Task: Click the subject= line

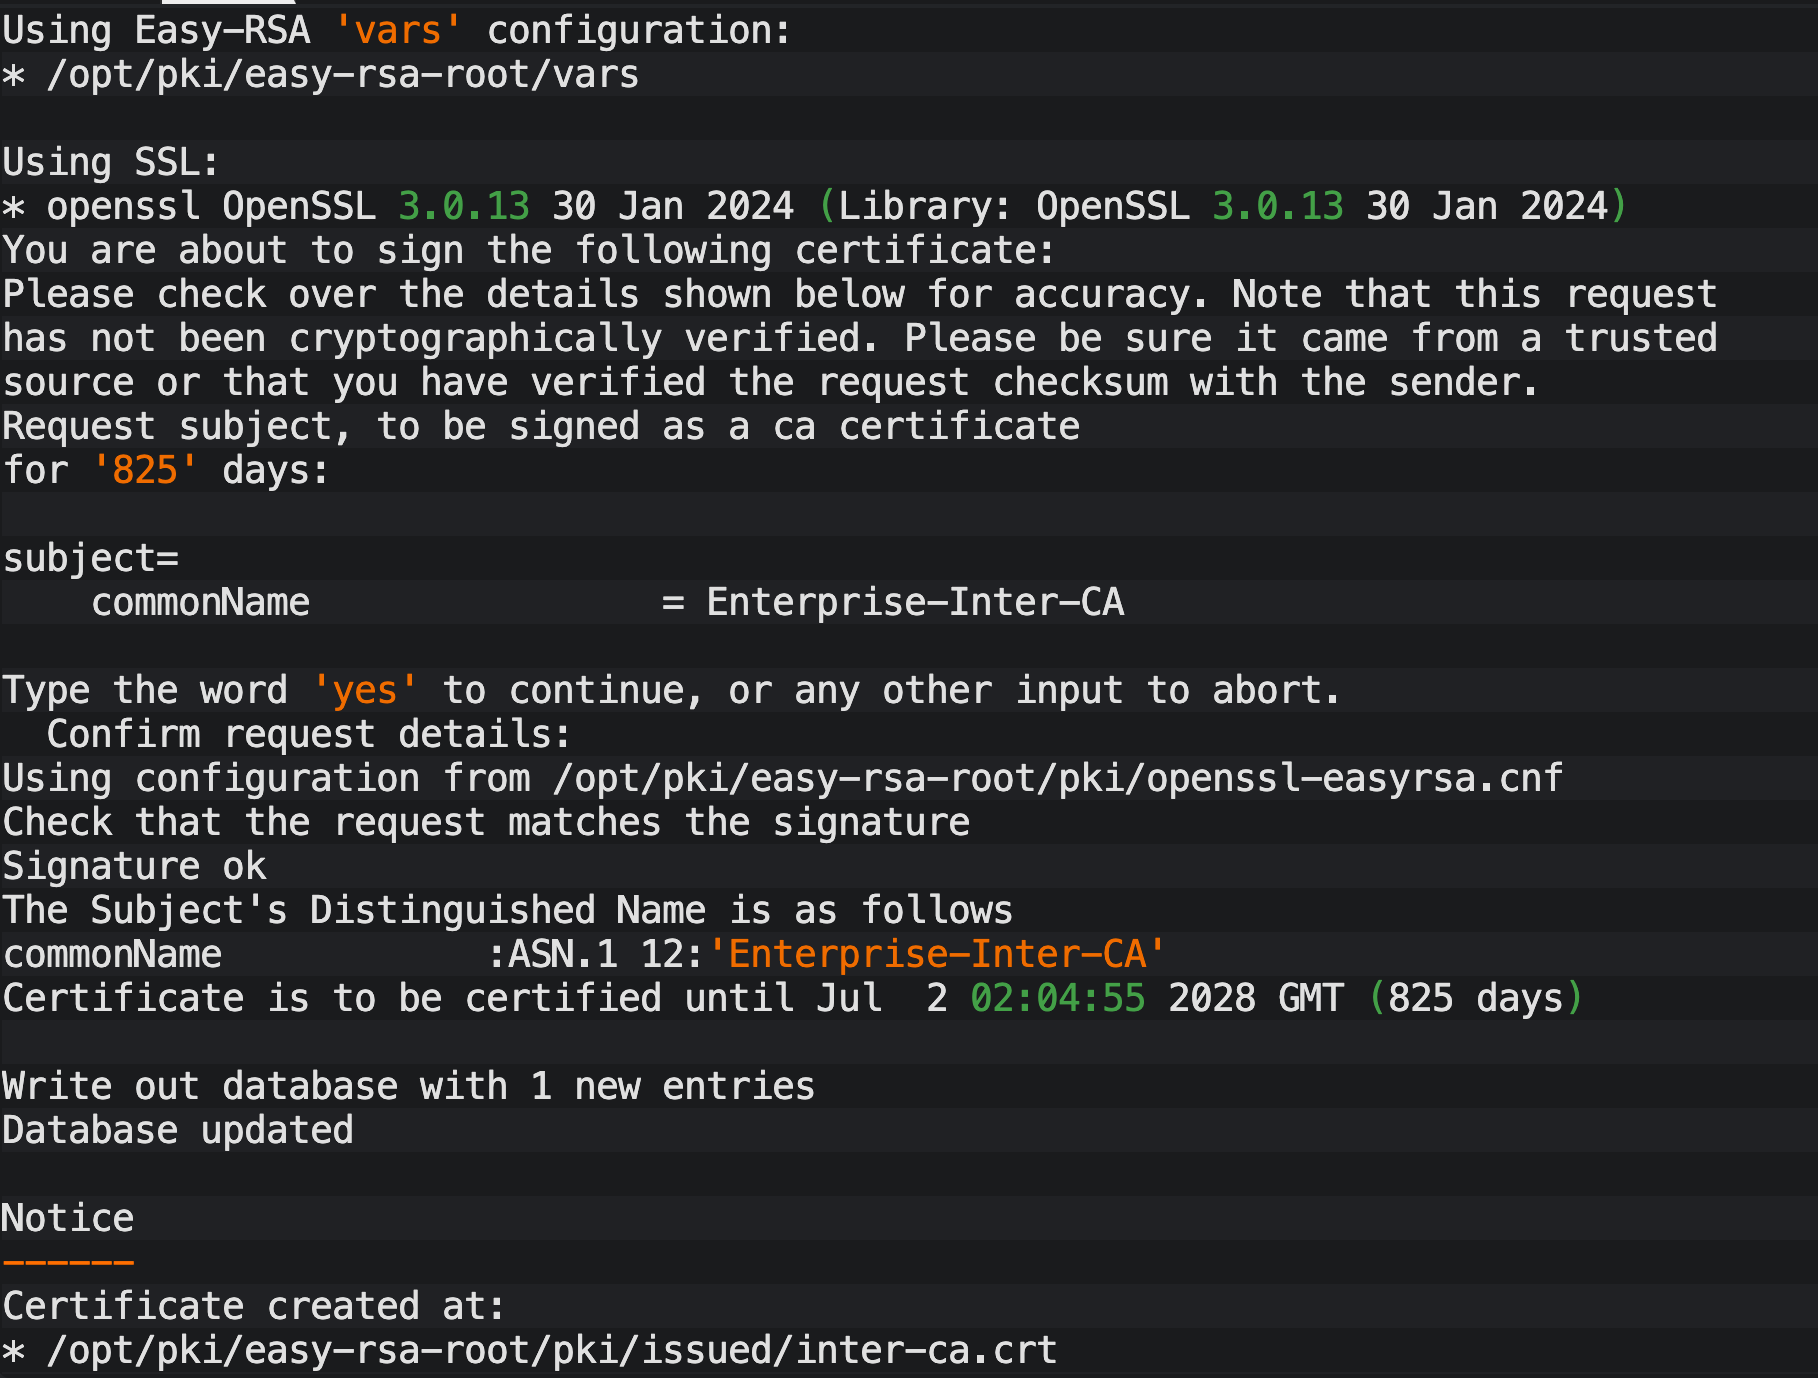Action: pos(91,559)
